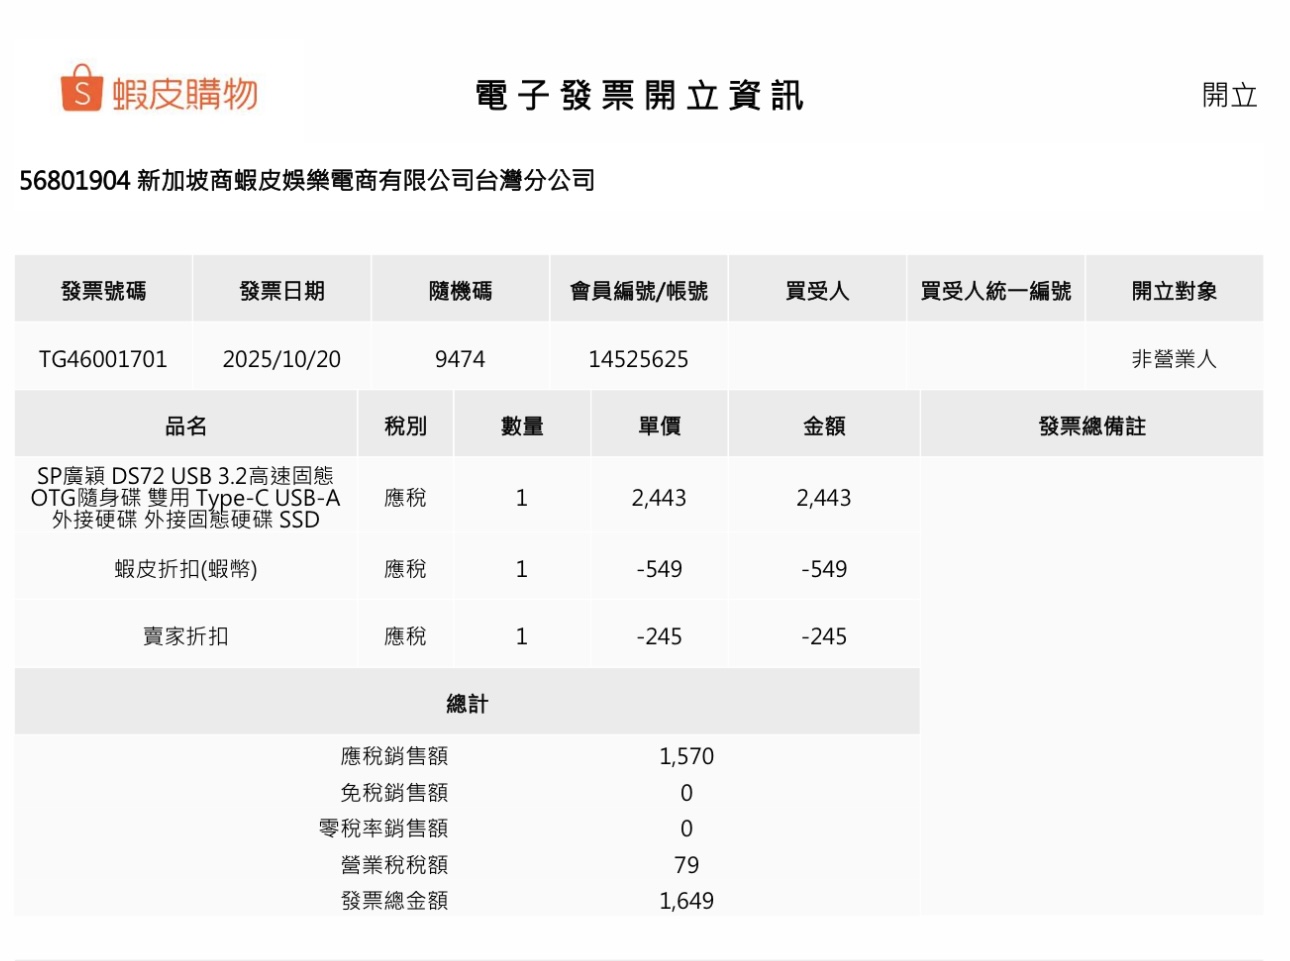This screenshot has height=961, width=1290.
Task: Select the invoice date 2025/10/20
Action: [x=282, y=359]
